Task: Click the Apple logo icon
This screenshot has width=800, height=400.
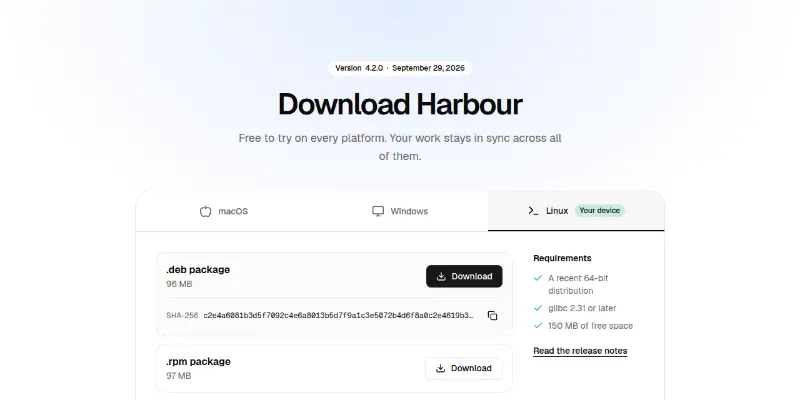Action: click(x=206, y=211)
